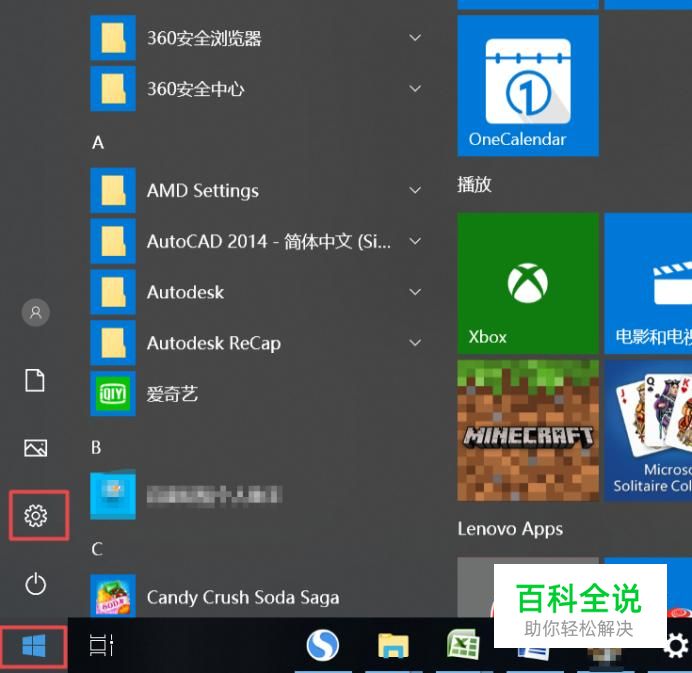The height and width of the screenshot is (673, 692).
Task: Launch Candy Crush Soda Saga
Action: pos(256,596)
